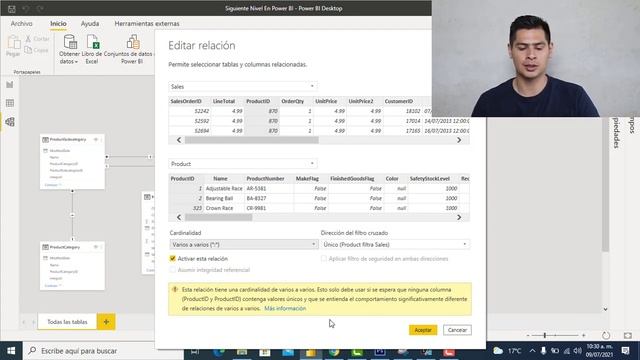This screenshot has width=640, height=360.
Task: Open the volume speaker tray icon
Action: 577,351
